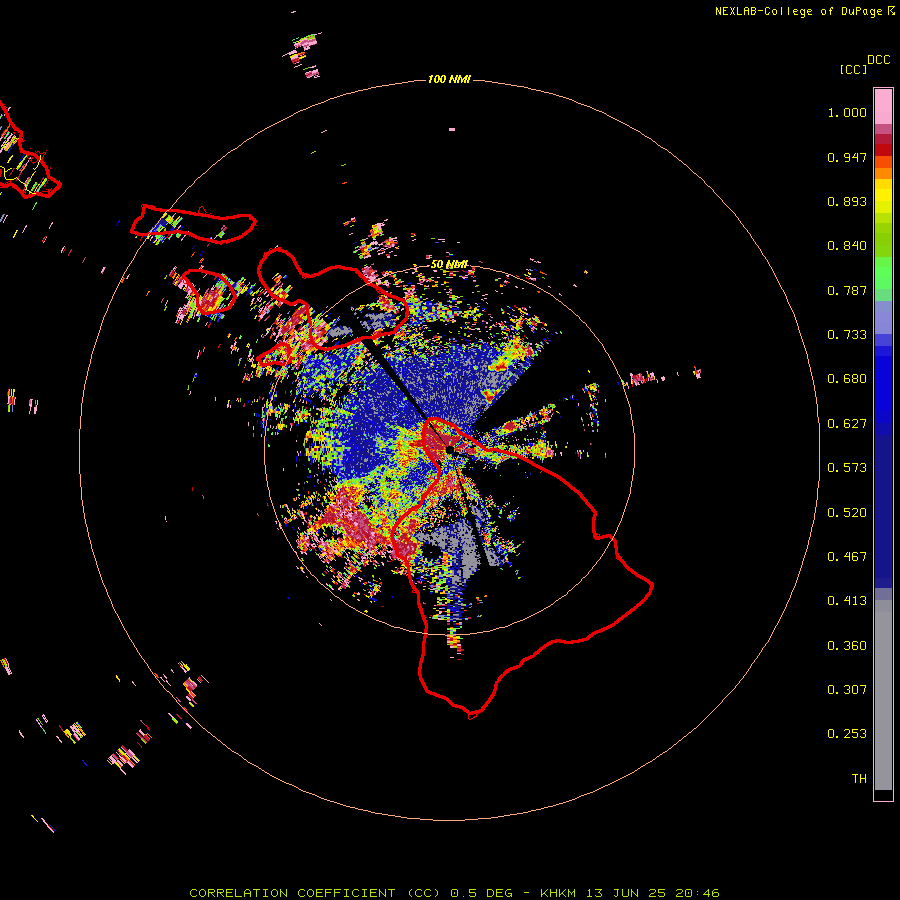900x900 pixels.
Task: Click the 0.573 scale value
Action: (847, 468)
